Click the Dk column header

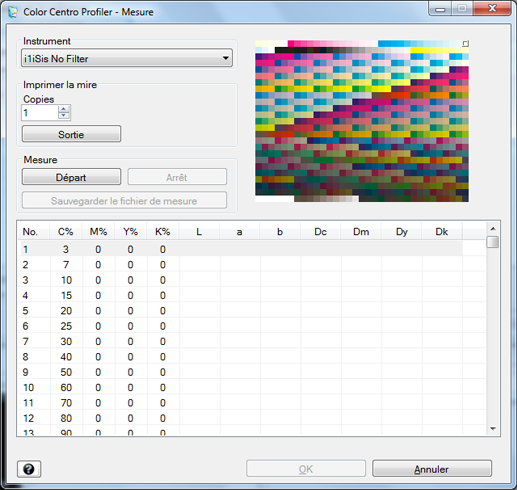pos(442,231)
